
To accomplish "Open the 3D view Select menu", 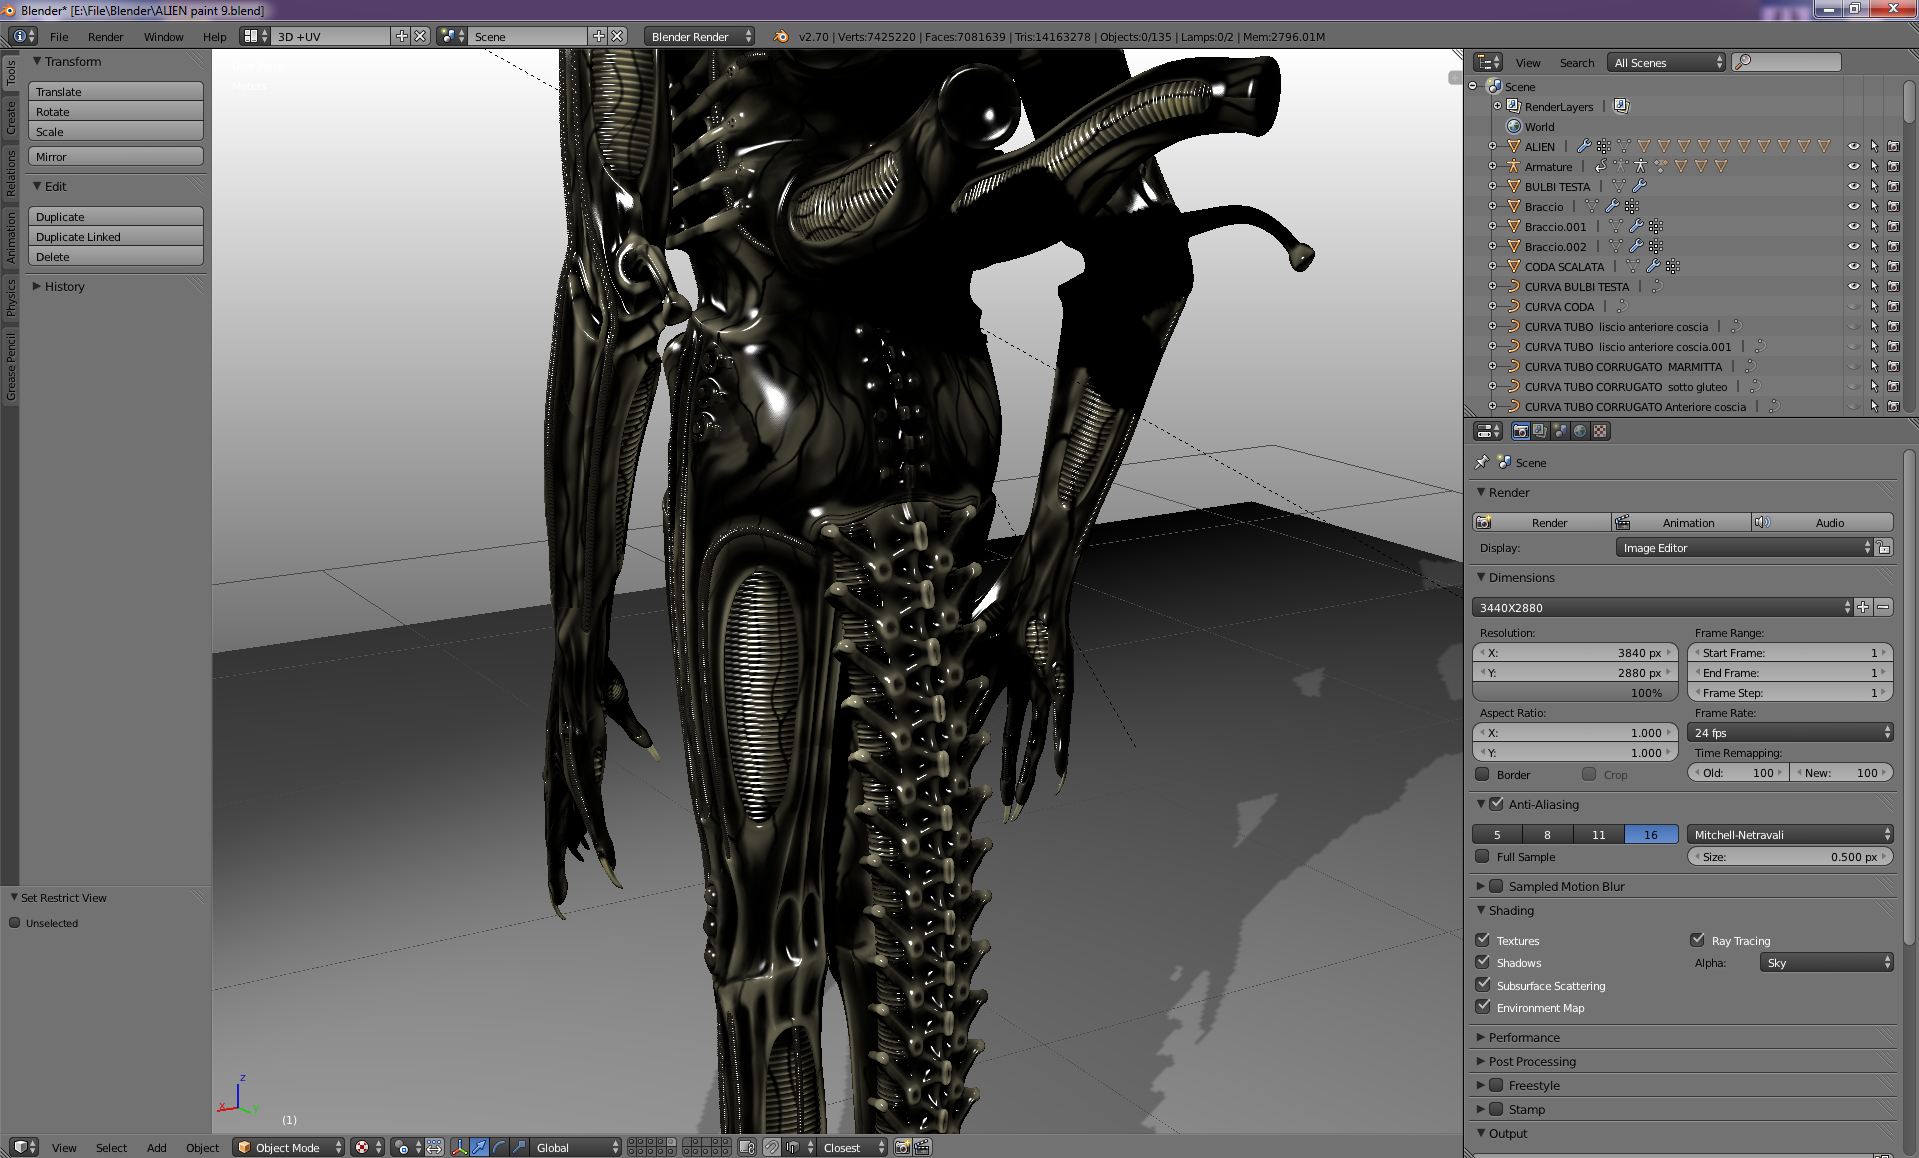I will [x=111, y=1147].
